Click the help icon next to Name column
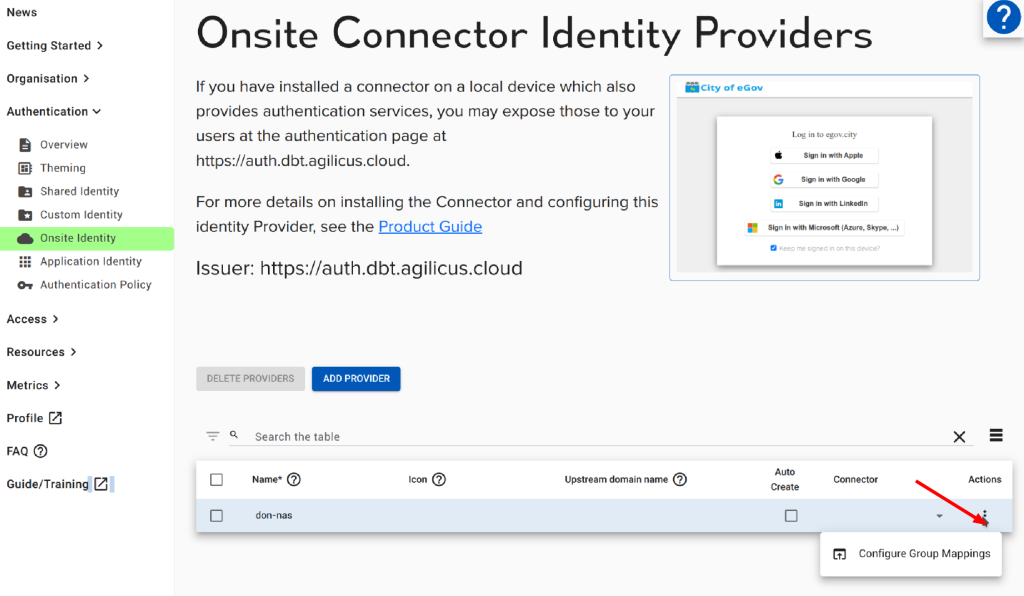Screen dimensions: 1024x596 coord(294,480)
